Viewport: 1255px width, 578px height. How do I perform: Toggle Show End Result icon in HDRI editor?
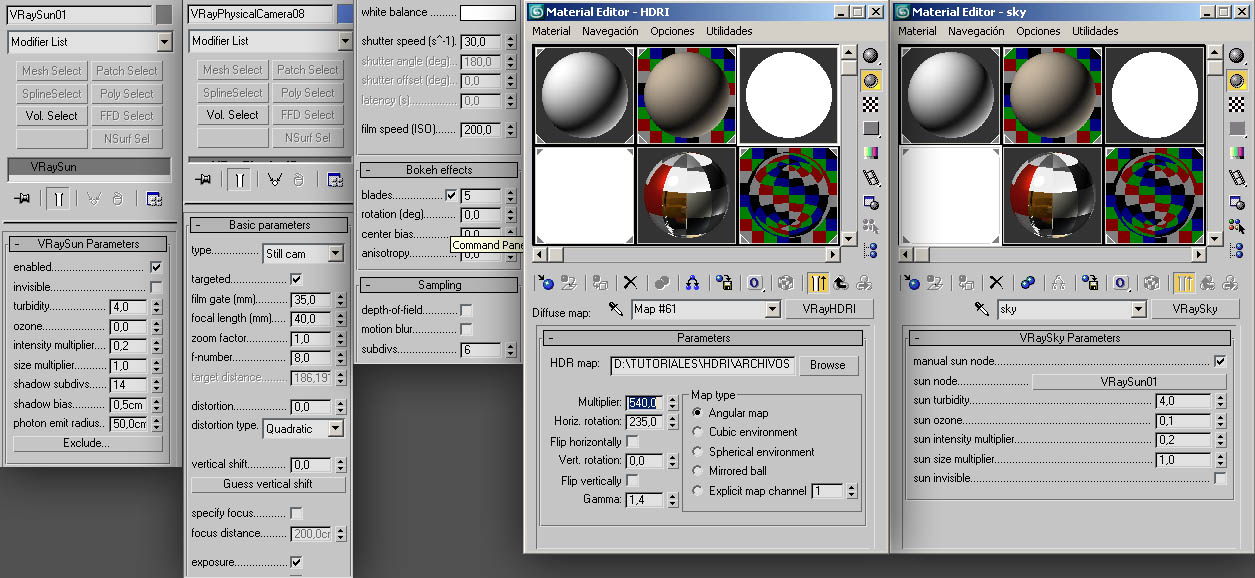[818, 283]
